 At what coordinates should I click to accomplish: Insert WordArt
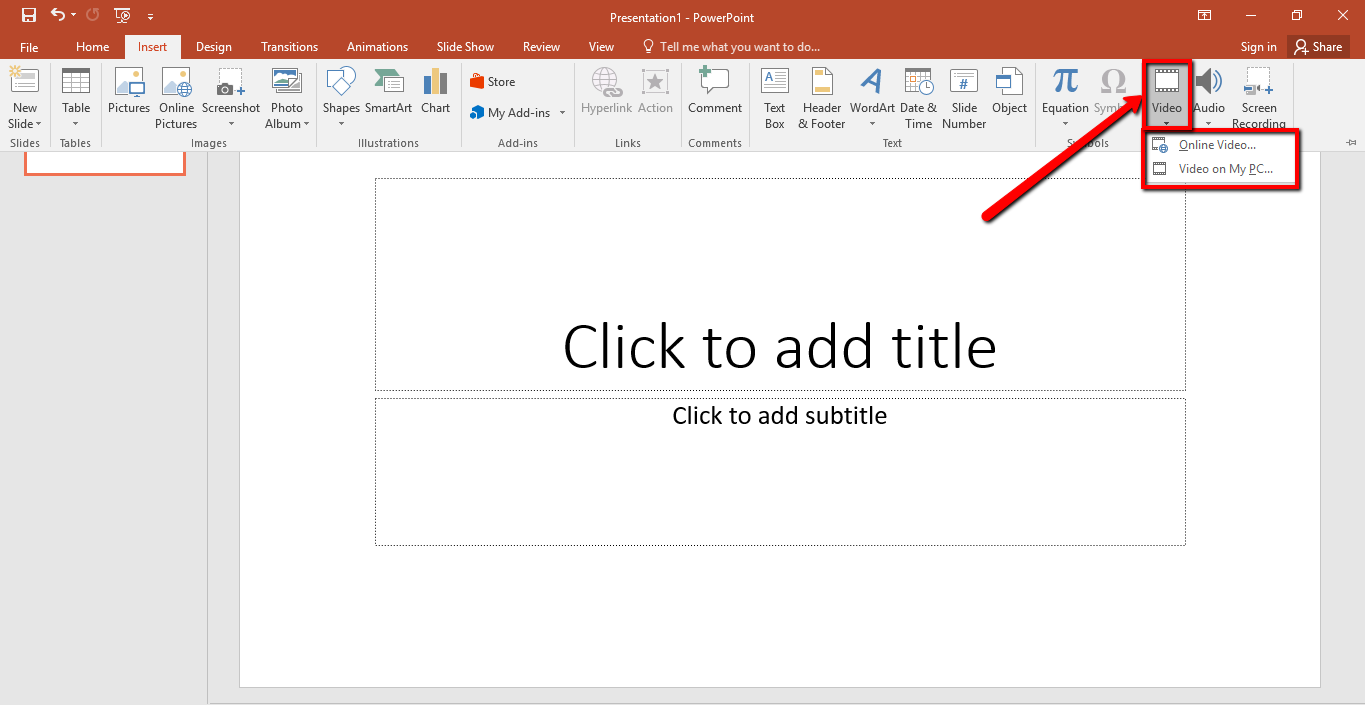(x=871, y=97)
